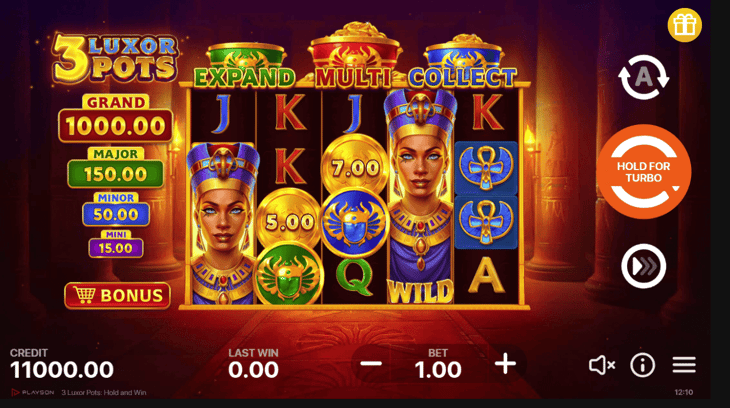This screenshot has width=730, height=408.
Task: Click the blue scarab coin symbol
Action: (x=354, y=223)
